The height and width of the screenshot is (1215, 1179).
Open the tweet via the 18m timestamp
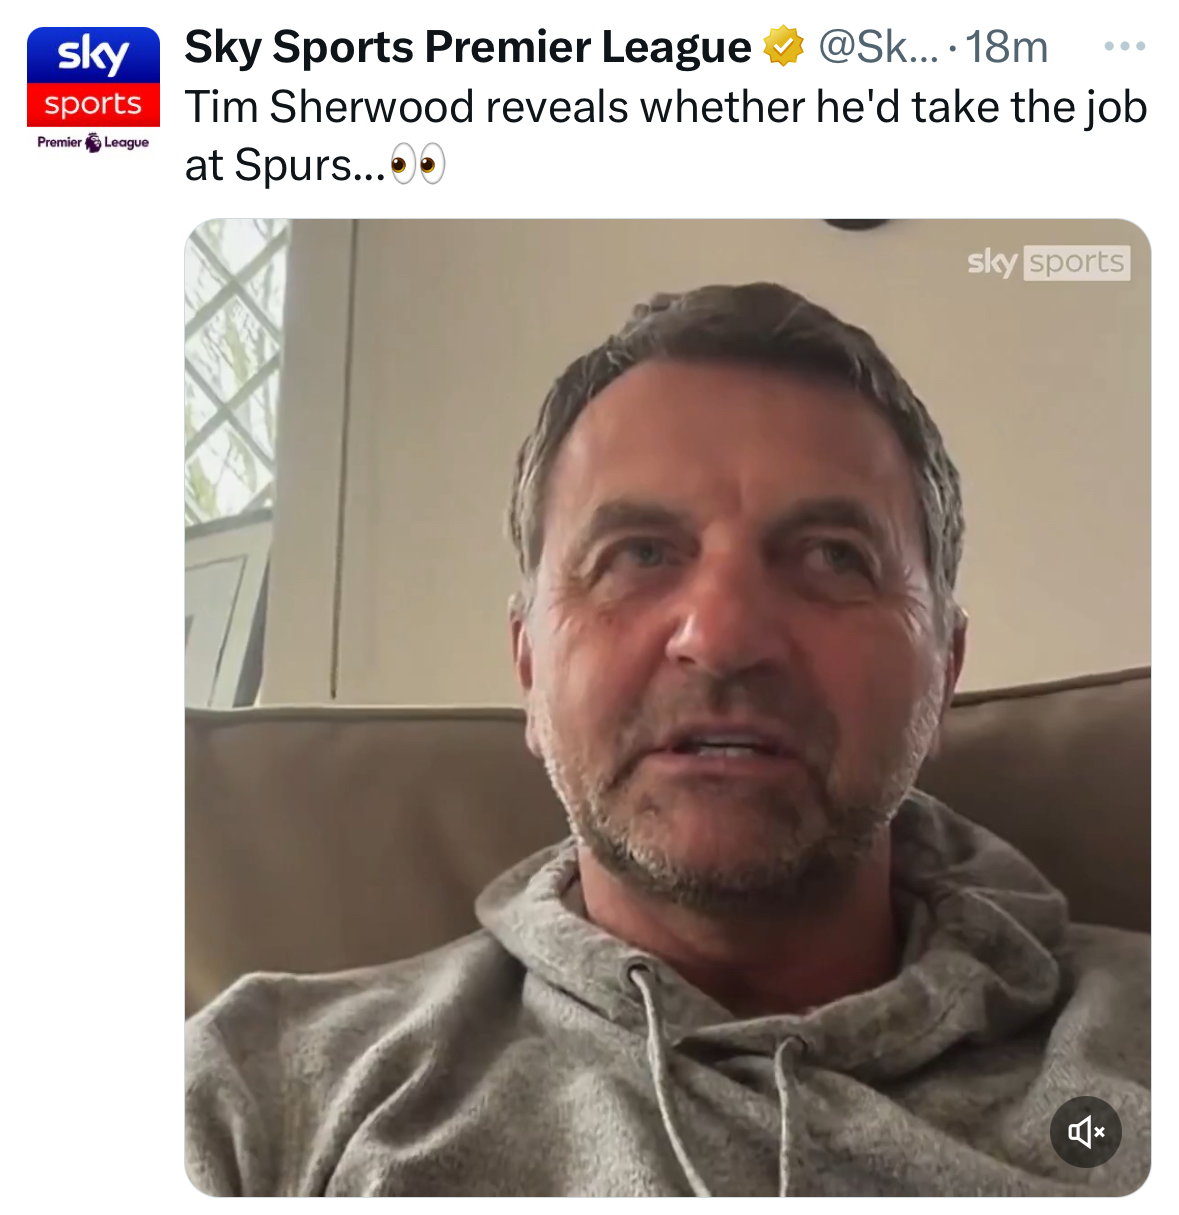1006,47
